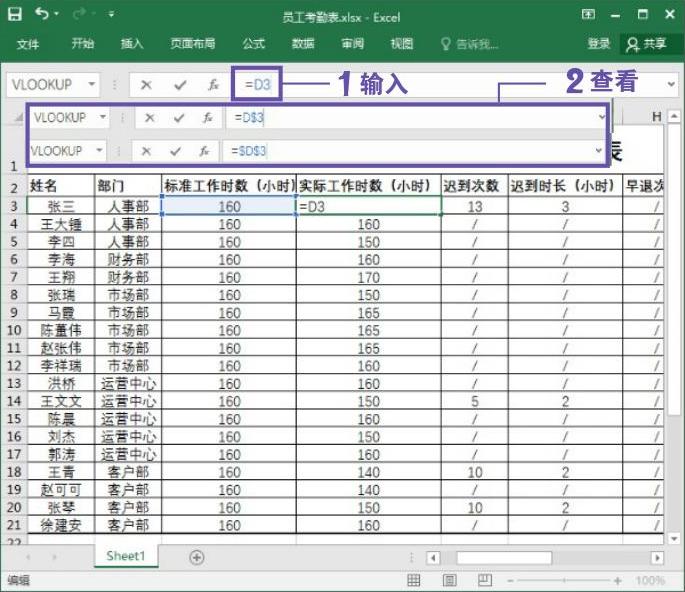Open the 文件 tab
Image resolution: width=685 pixels, height=592 pixels.
click(28, 44)
